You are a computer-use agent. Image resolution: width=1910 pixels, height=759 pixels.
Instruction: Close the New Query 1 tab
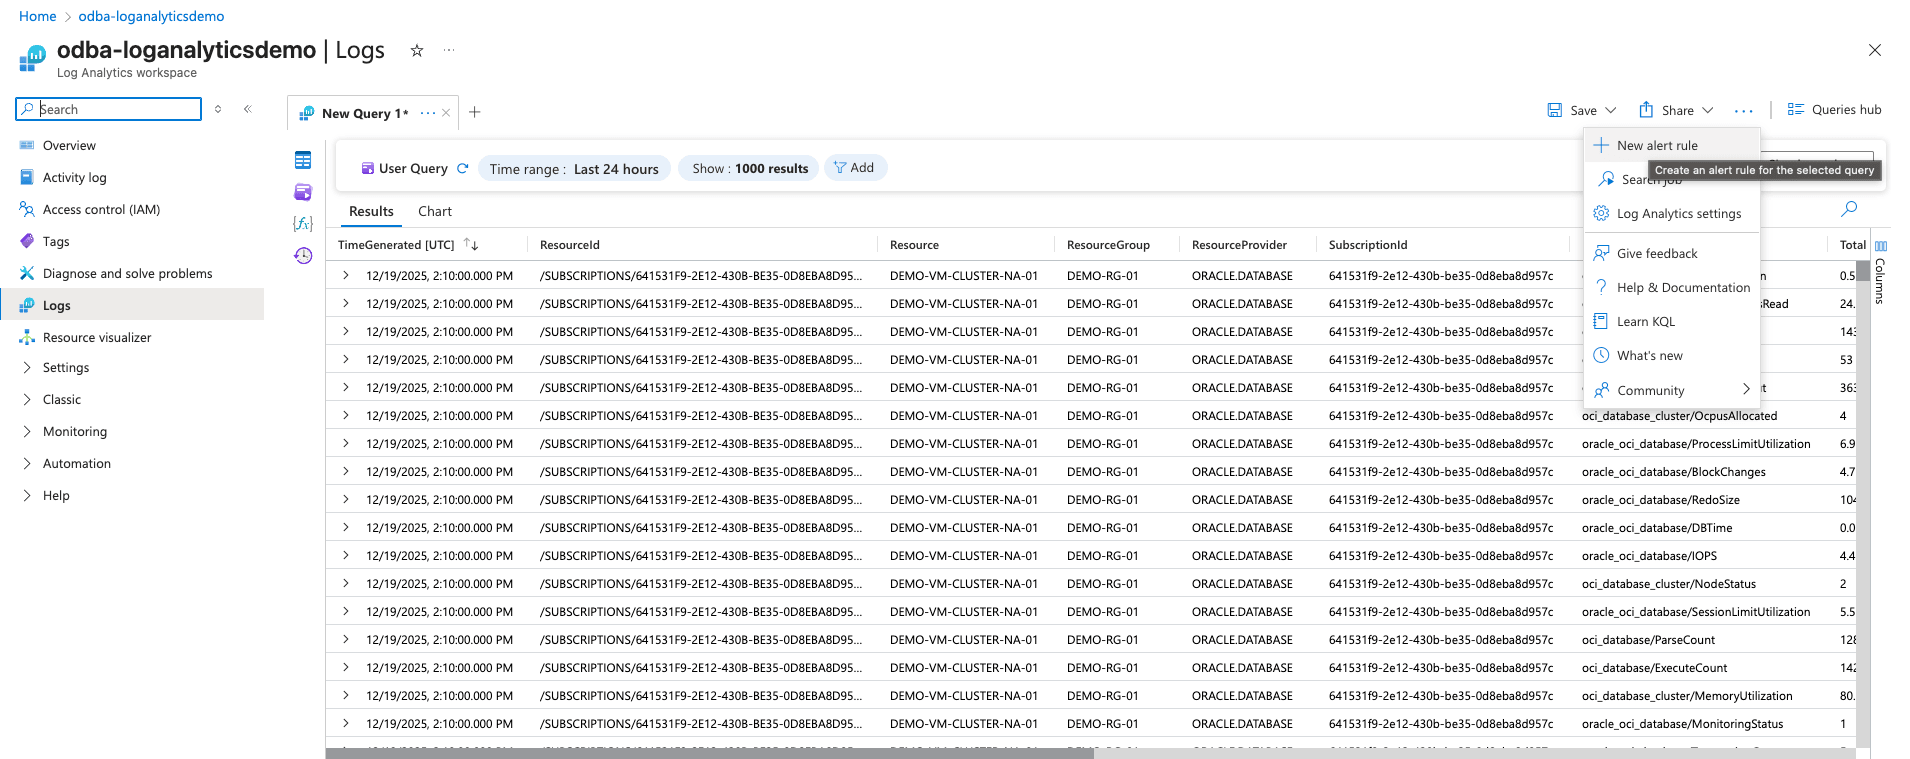click(446, 113)
